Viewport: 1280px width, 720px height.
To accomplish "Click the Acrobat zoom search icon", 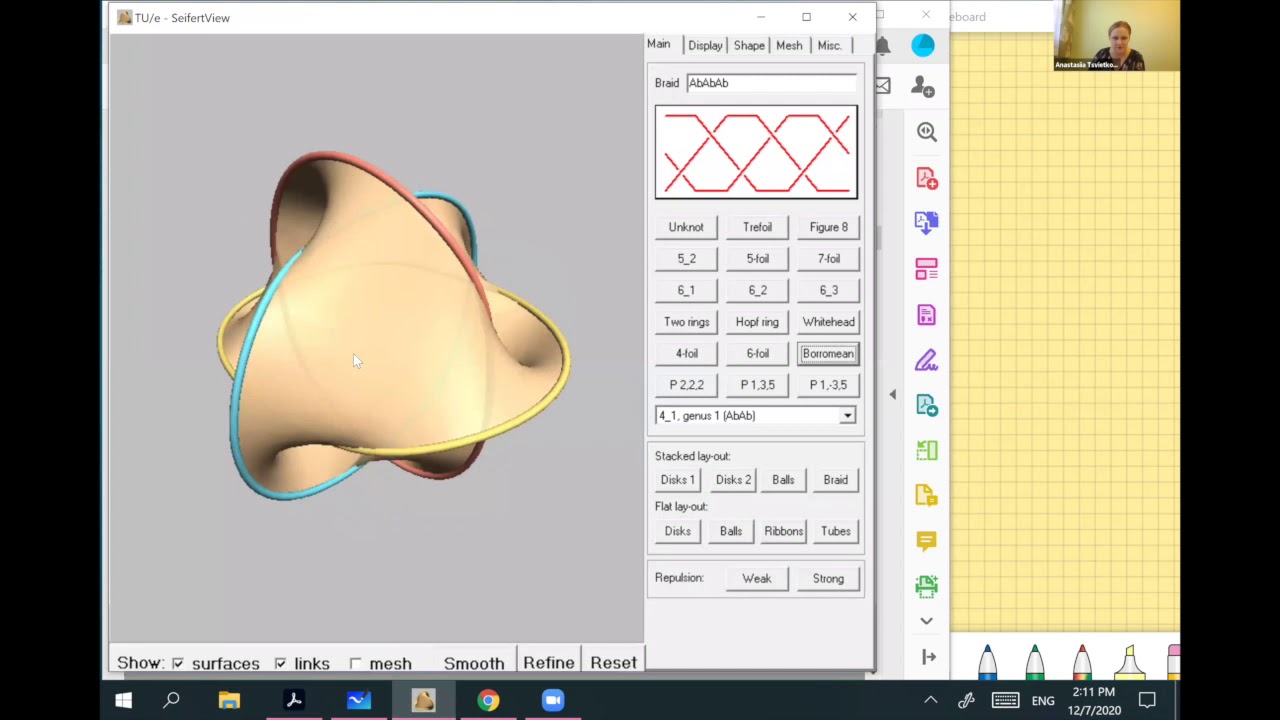I will [x=926, y=132].
